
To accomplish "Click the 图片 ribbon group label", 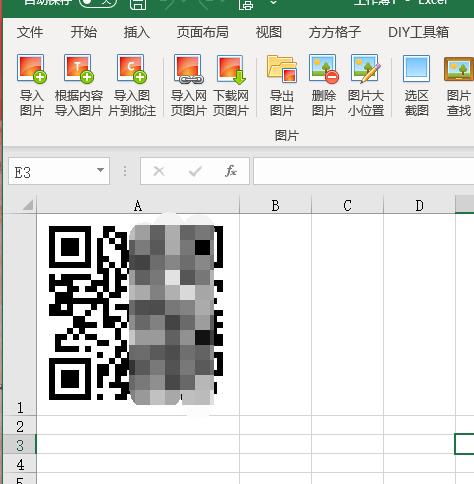I will point(287,135).
